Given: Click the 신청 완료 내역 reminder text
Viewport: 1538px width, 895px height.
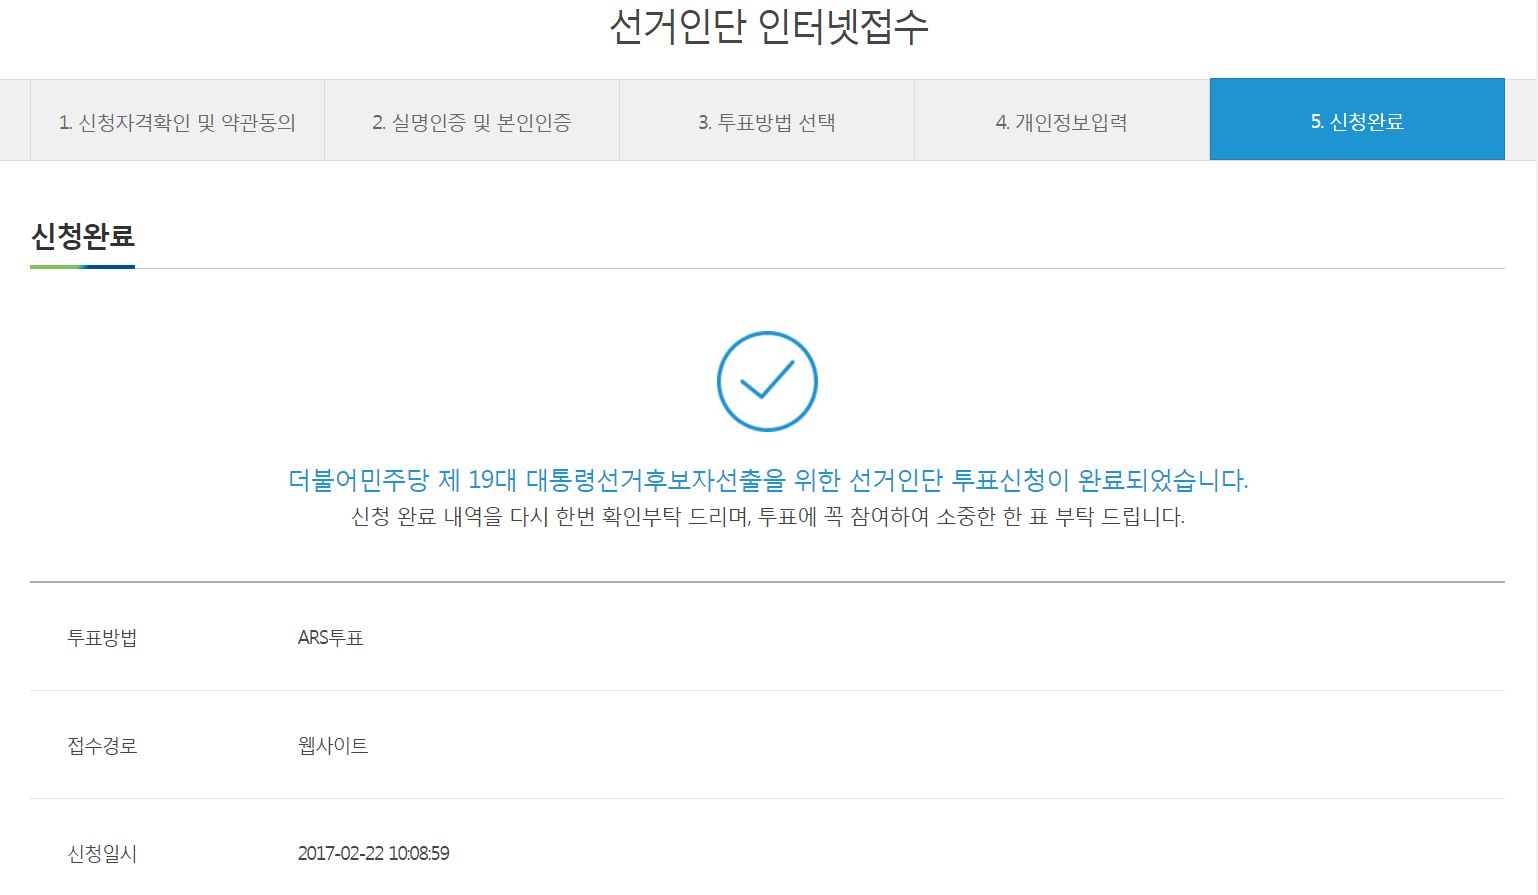Looking at the screenshot, I should (768, 517).
